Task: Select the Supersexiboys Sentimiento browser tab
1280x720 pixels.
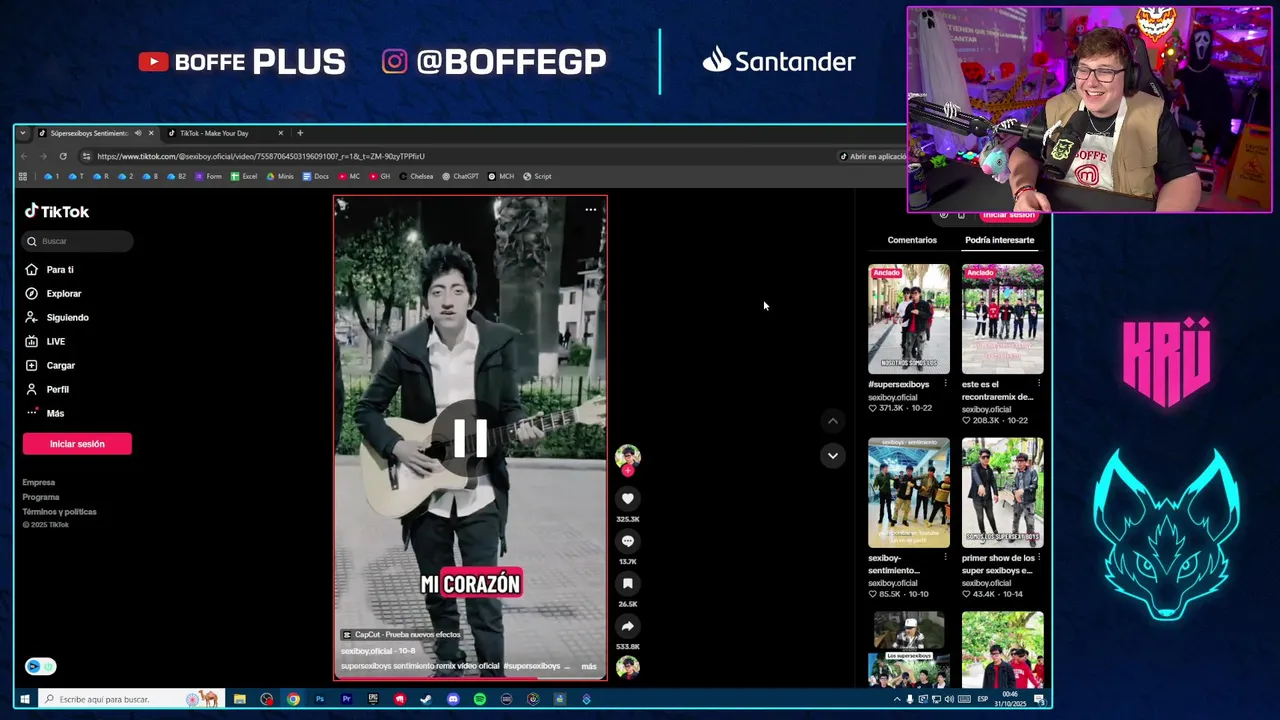Action: pyautogui.click(x=88, y=133)
